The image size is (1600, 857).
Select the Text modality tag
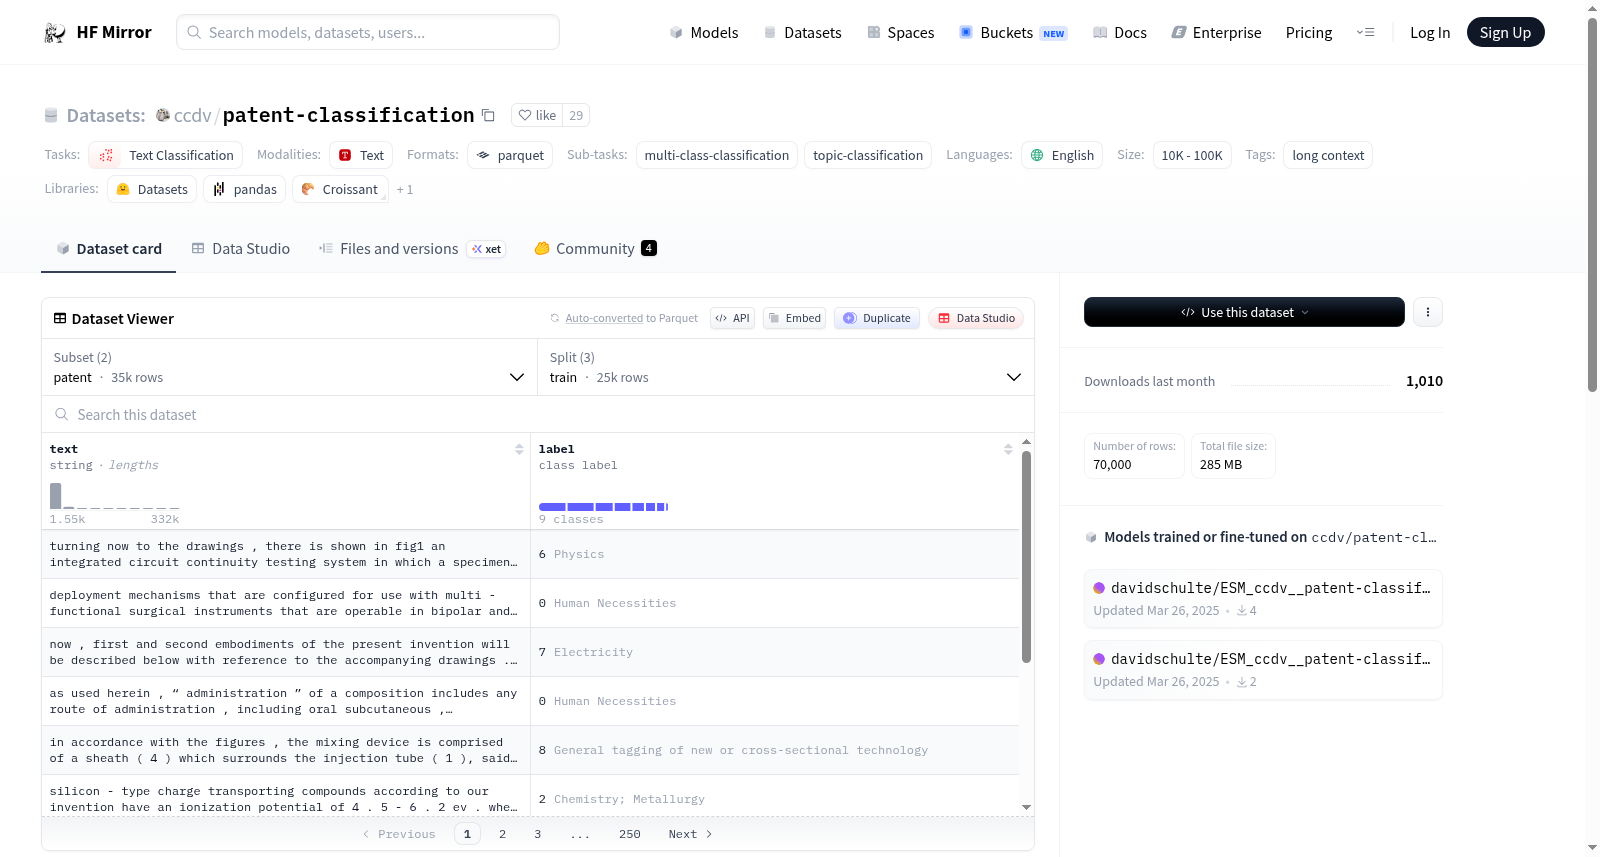coord(361,155)
